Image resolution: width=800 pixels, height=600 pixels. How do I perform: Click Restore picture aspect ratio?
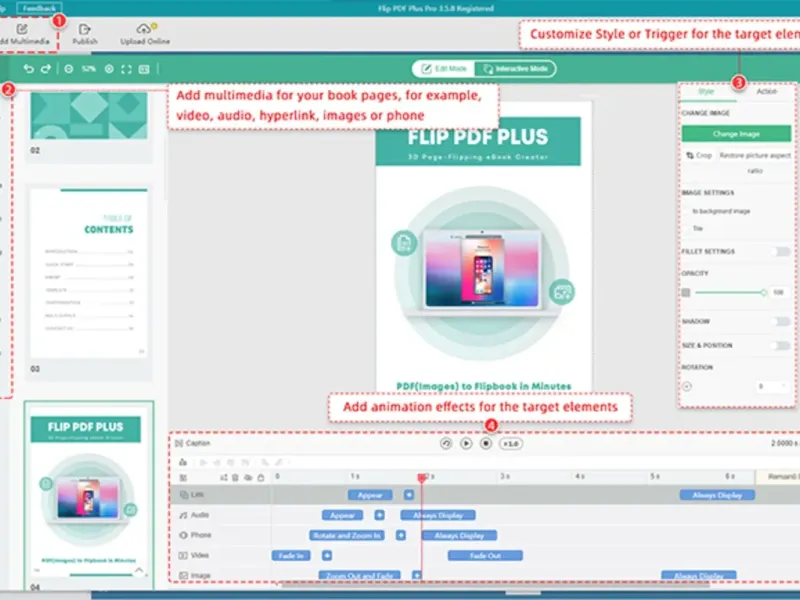[755, 162]
